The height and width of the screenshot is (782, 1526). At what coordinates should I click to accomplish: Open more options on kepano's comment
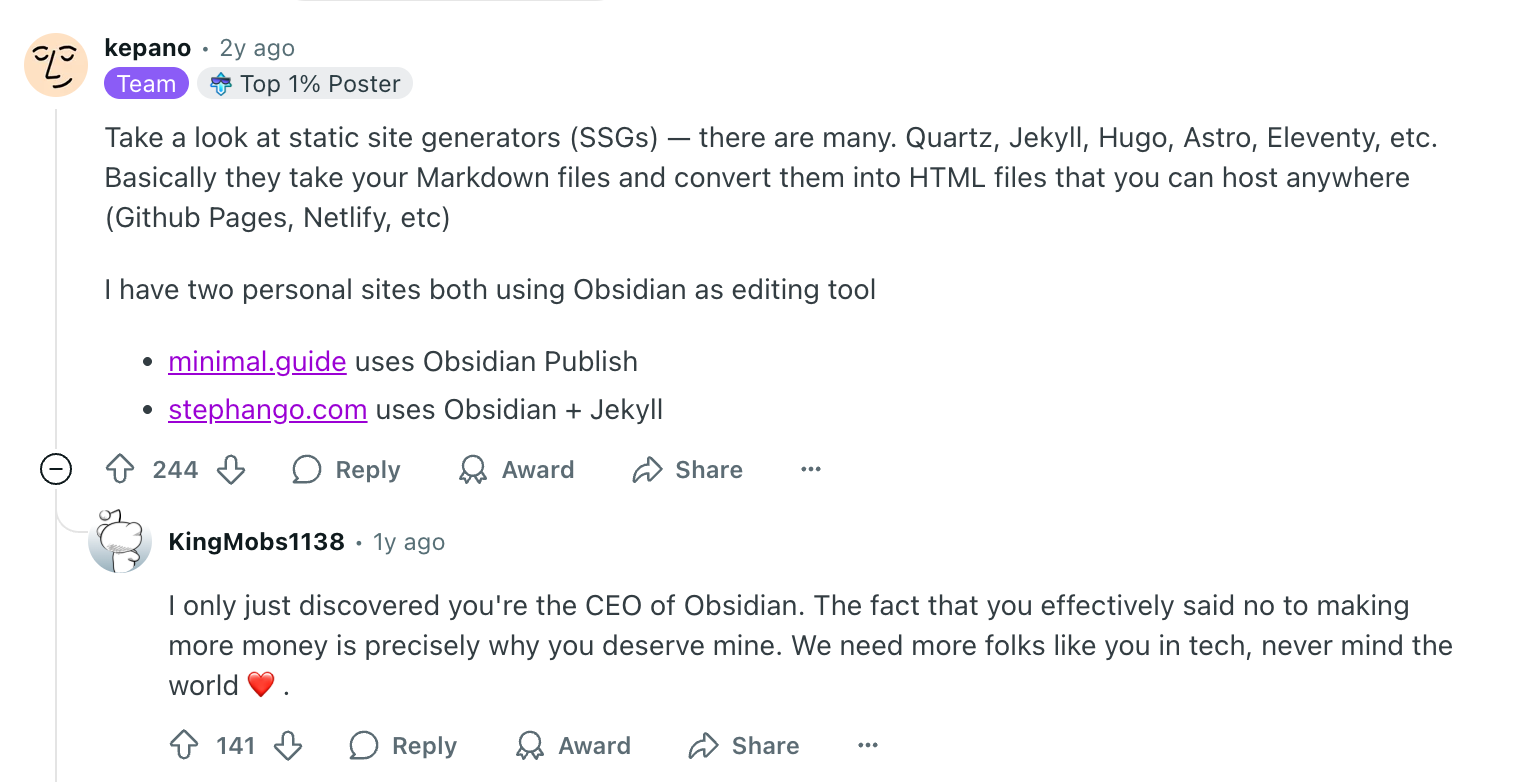point(811,469)
